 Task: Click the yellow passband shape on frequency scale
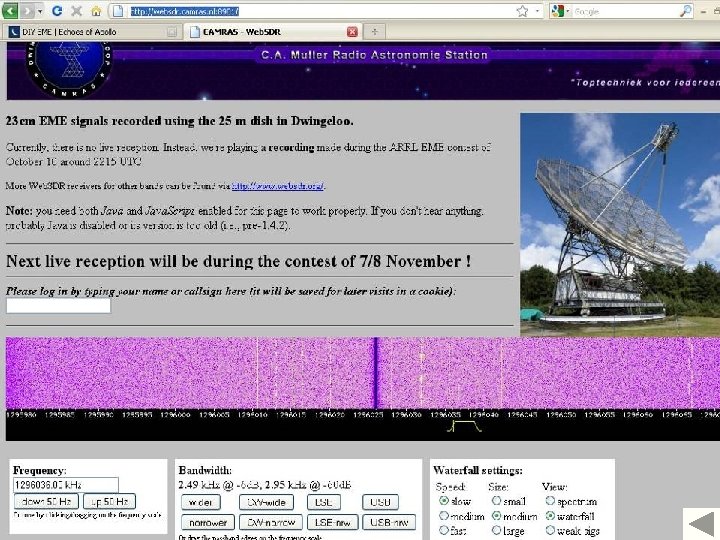464,427
